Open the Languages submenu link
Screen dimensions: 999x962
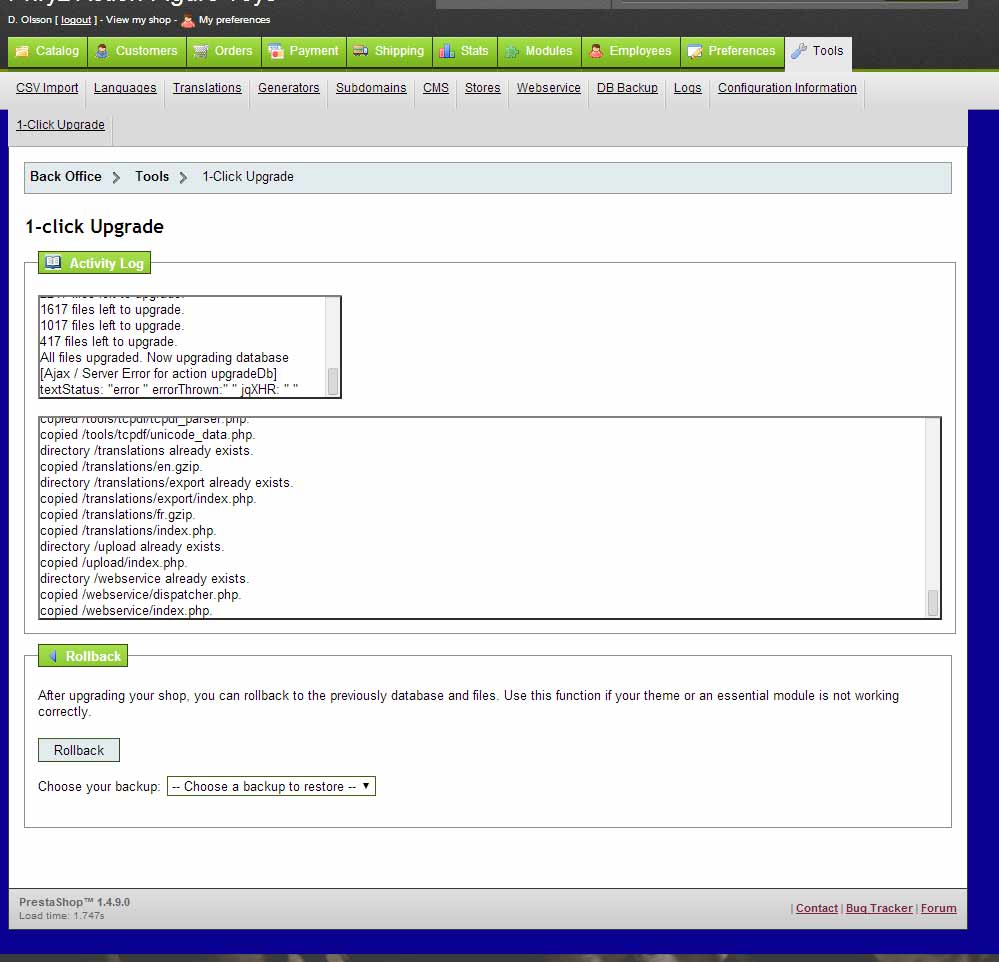pyautogui.click(x=125, y=88)
